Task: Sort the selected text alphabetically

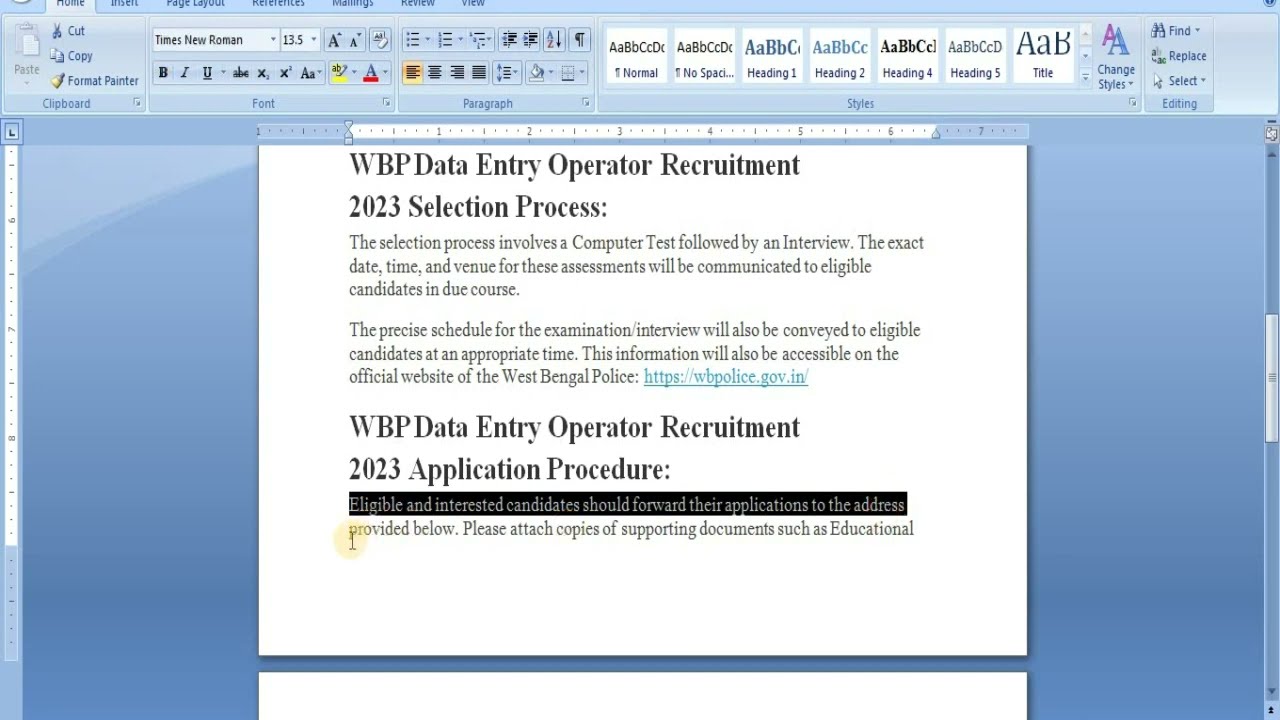Action: click(555, 40)
